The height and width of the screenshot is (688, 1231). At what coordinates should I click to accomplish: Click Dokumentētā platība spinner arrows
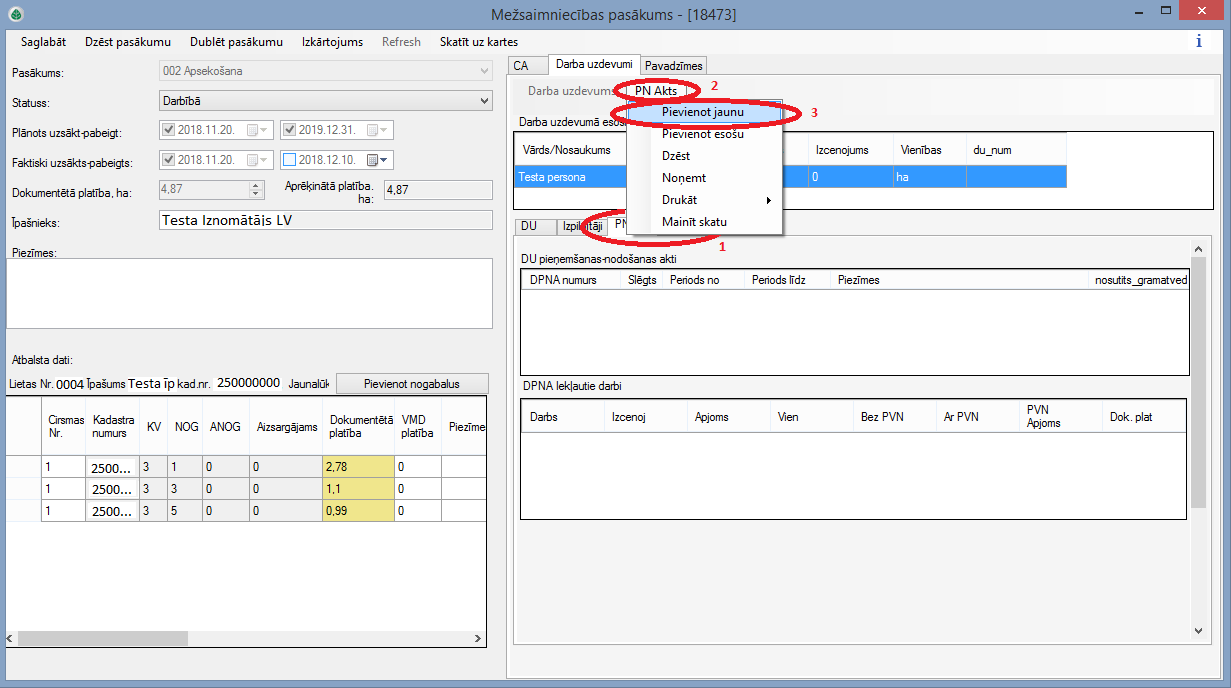pyautogui.click(x=256, y=189)
